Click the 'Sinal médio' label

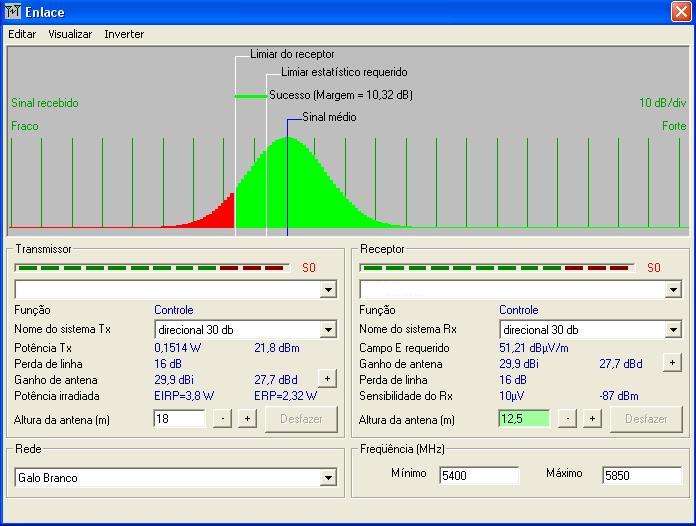click(x=329, y=117)
